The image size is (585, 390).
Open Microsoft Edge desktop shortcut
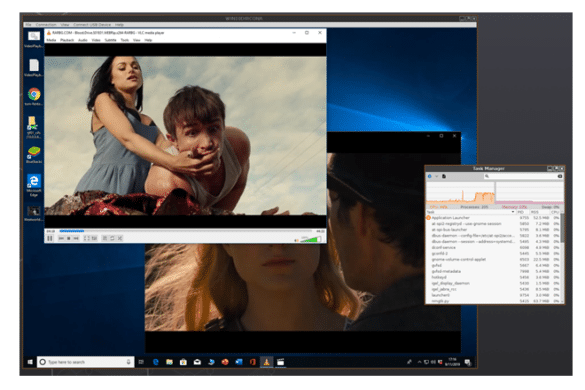point(34,185)
